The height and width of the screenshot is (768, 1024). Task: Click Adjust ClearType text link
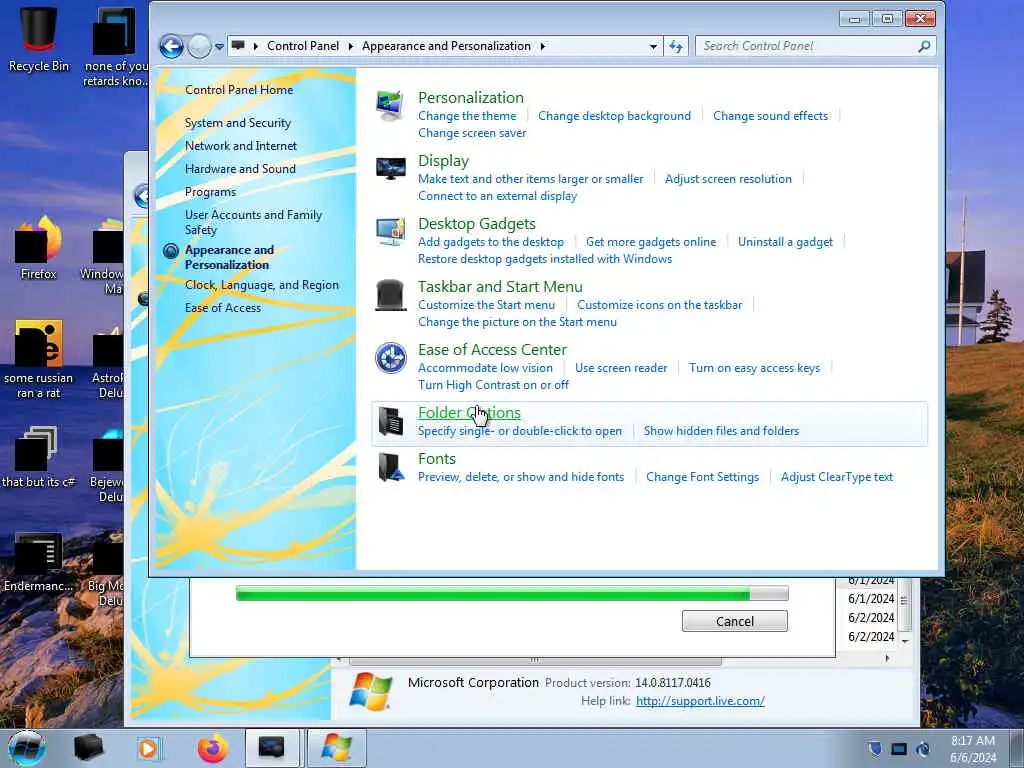tap(837, 477)
